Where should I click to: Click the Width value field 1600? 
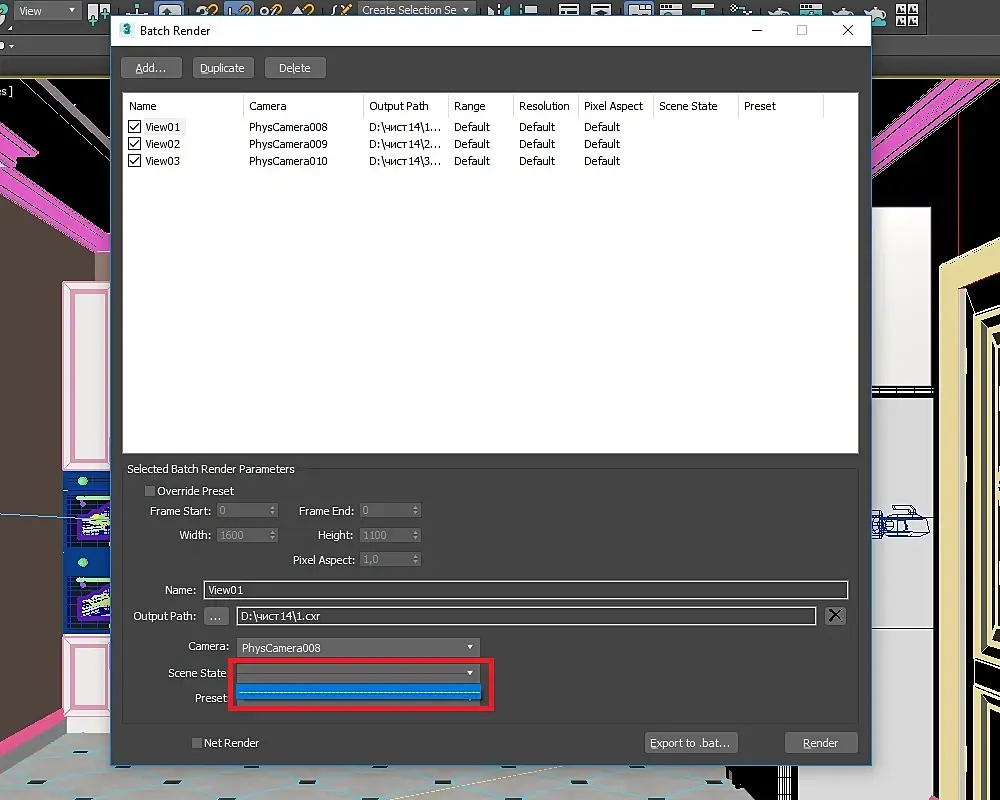(x=243, y=535)
